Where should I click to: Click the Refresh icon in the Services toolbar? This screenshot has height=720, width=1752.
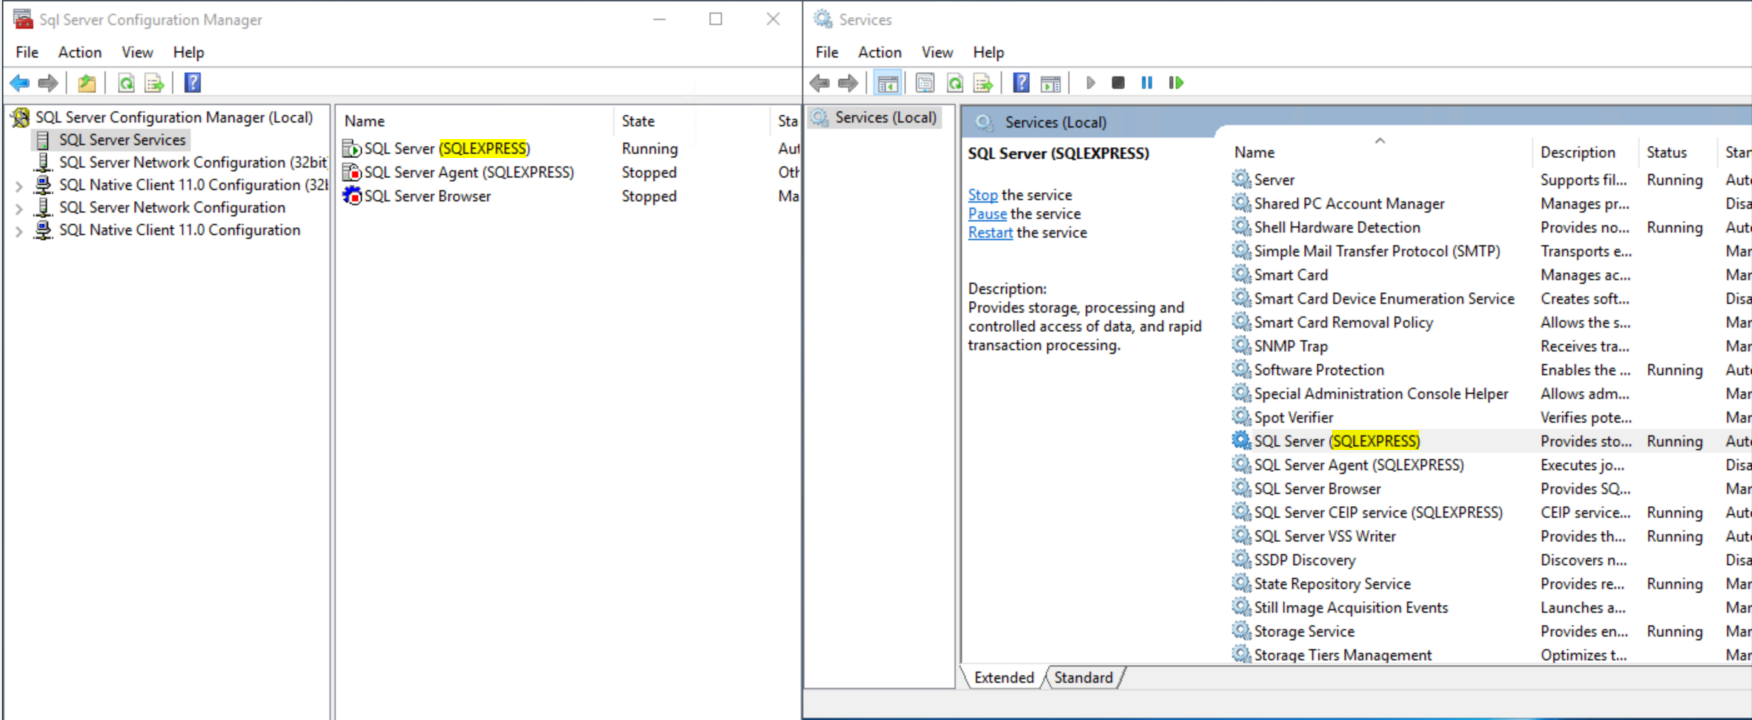pos(955,83)
